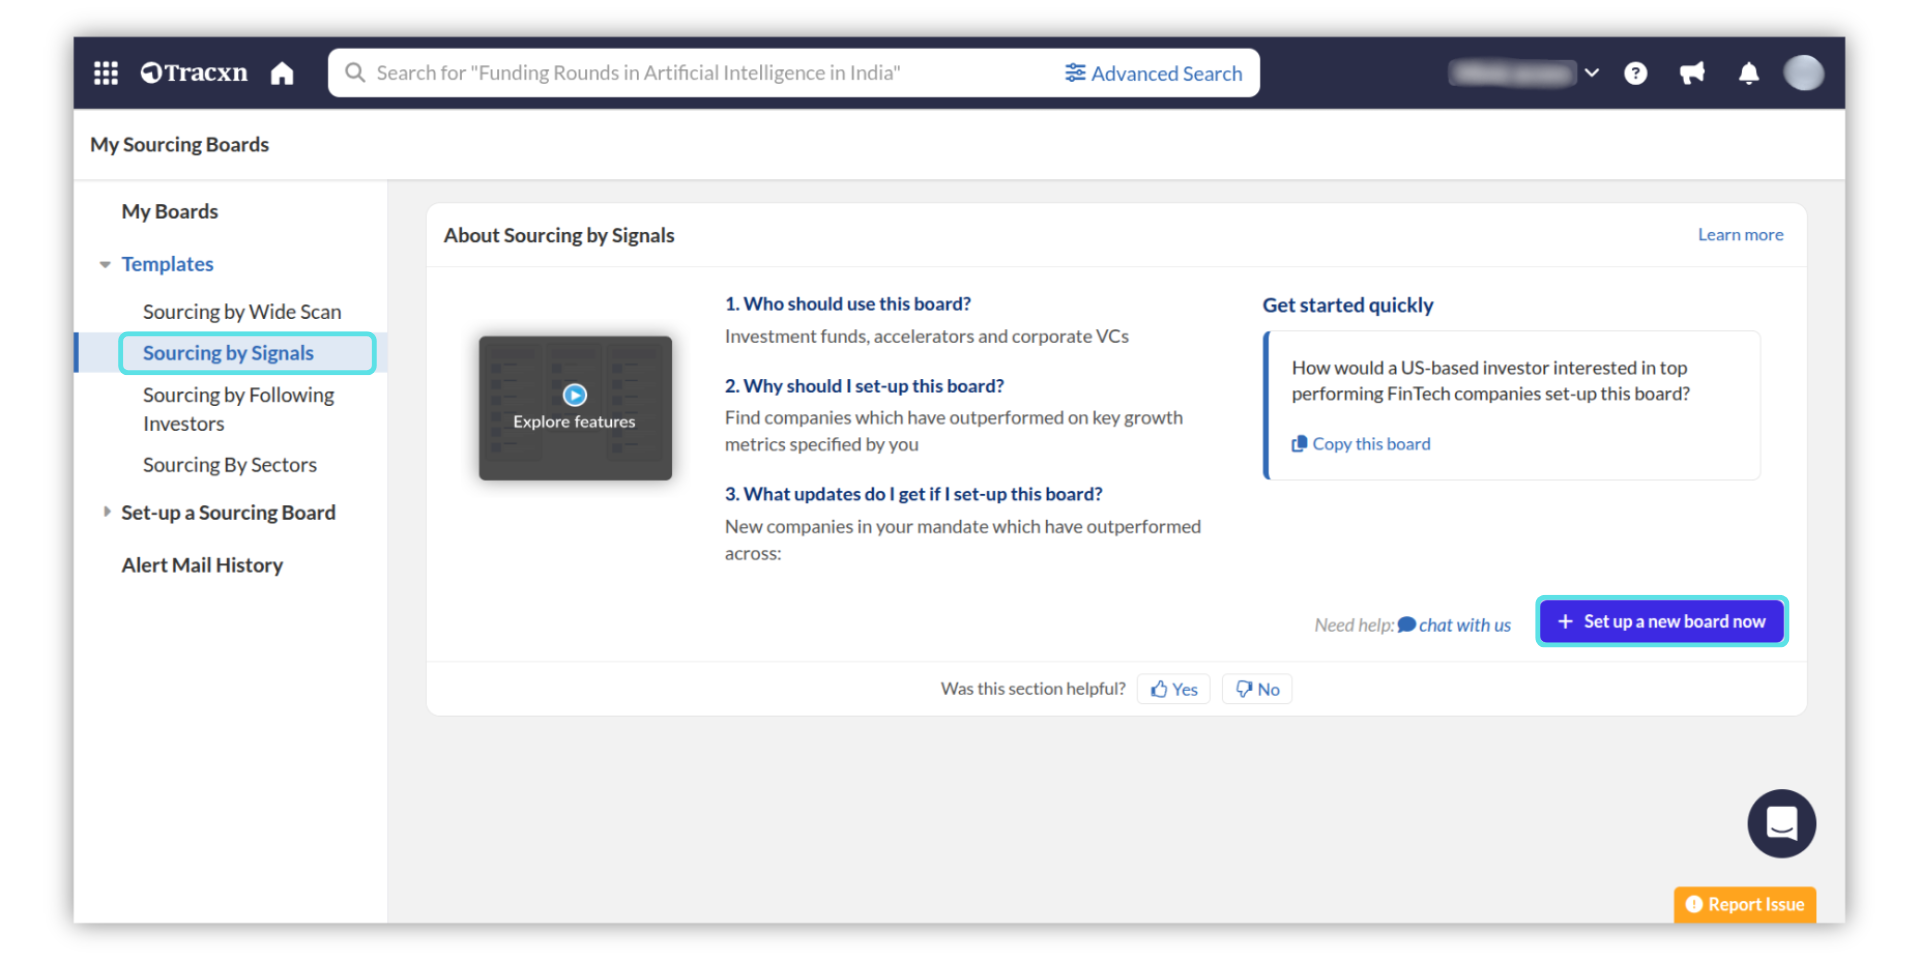The image size is (1920, 960).
Task: Open the help question mark icon
Action: tap(1635, 73)
